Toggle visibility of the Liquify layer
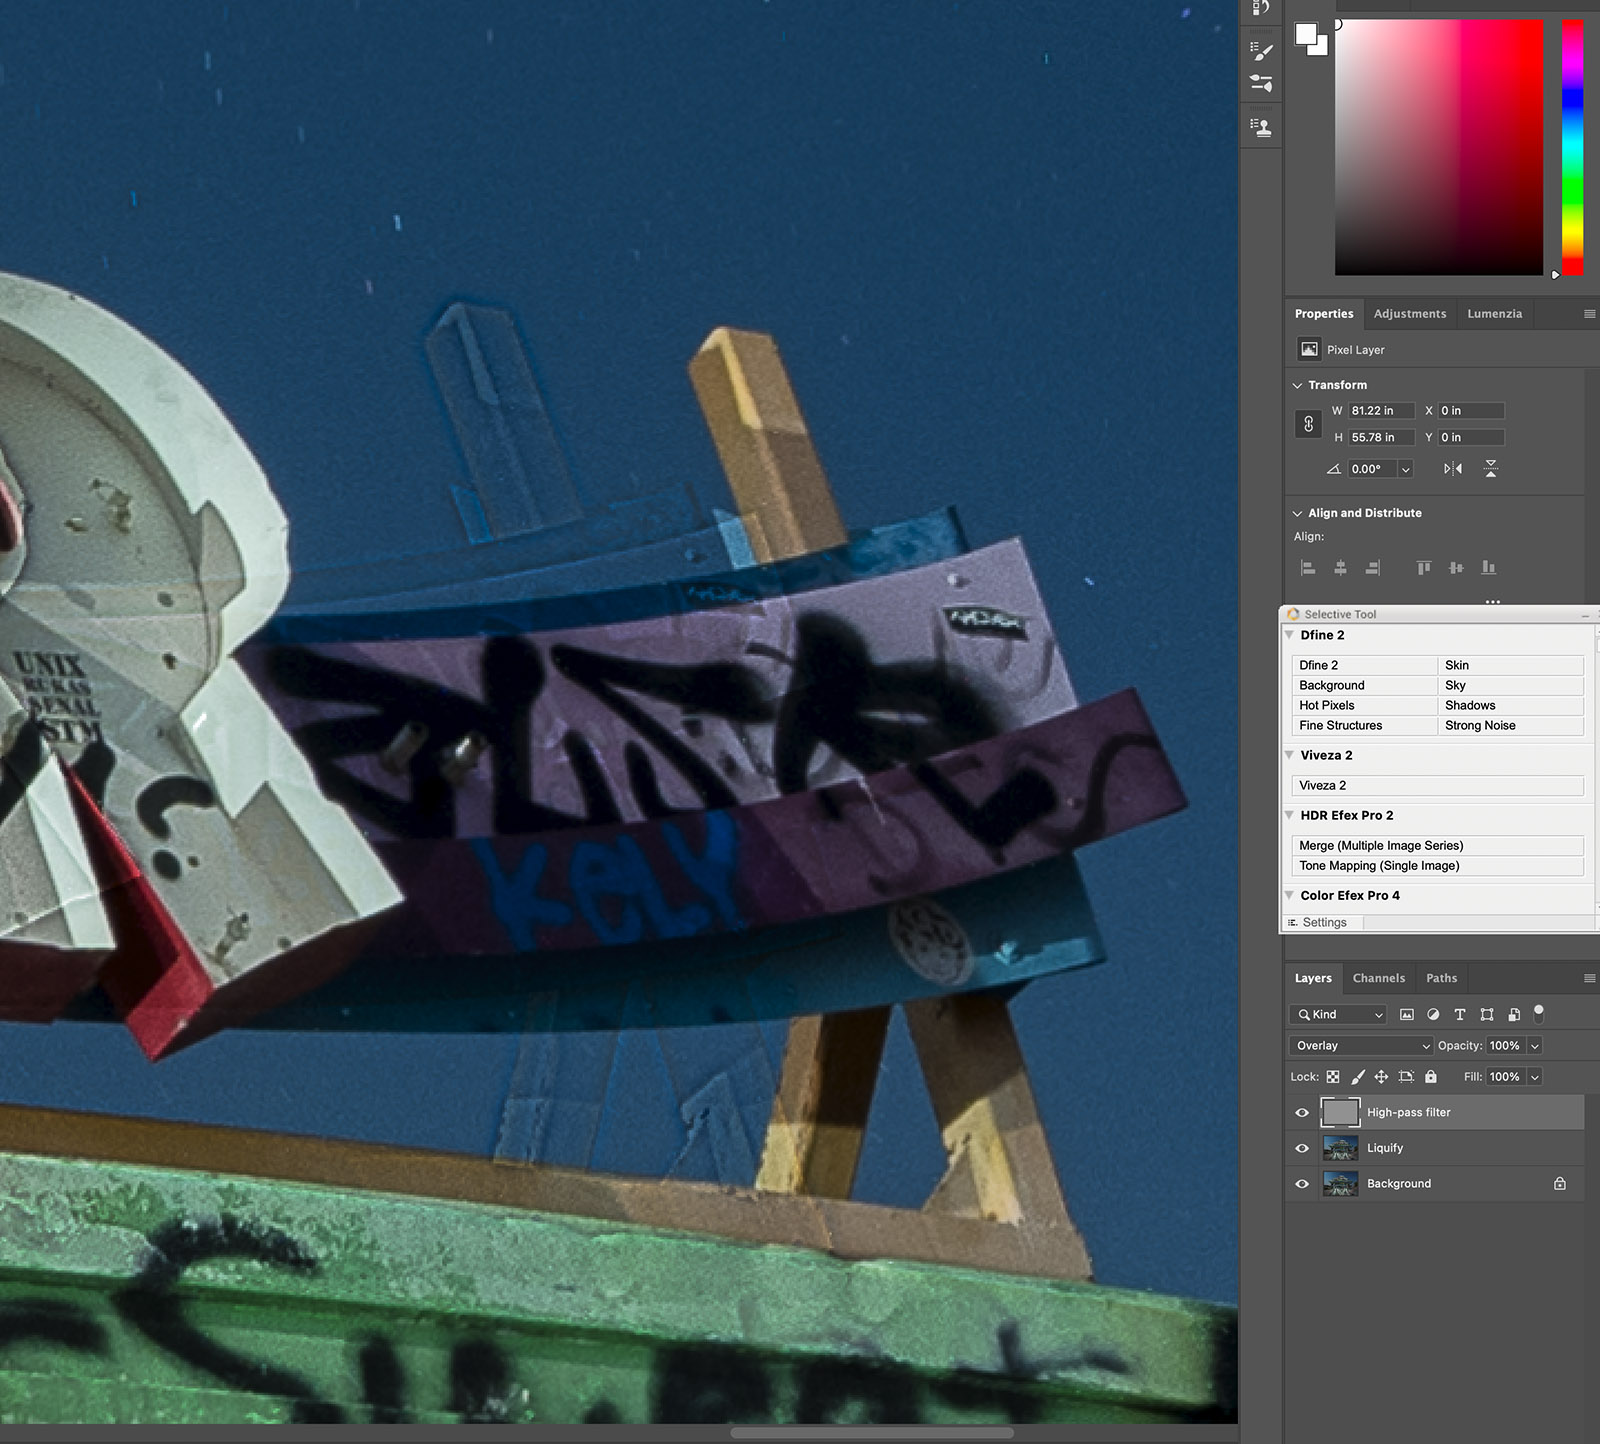Image resolution: width=1600 pixels, height=1444 pixels. (1302, 1148)
